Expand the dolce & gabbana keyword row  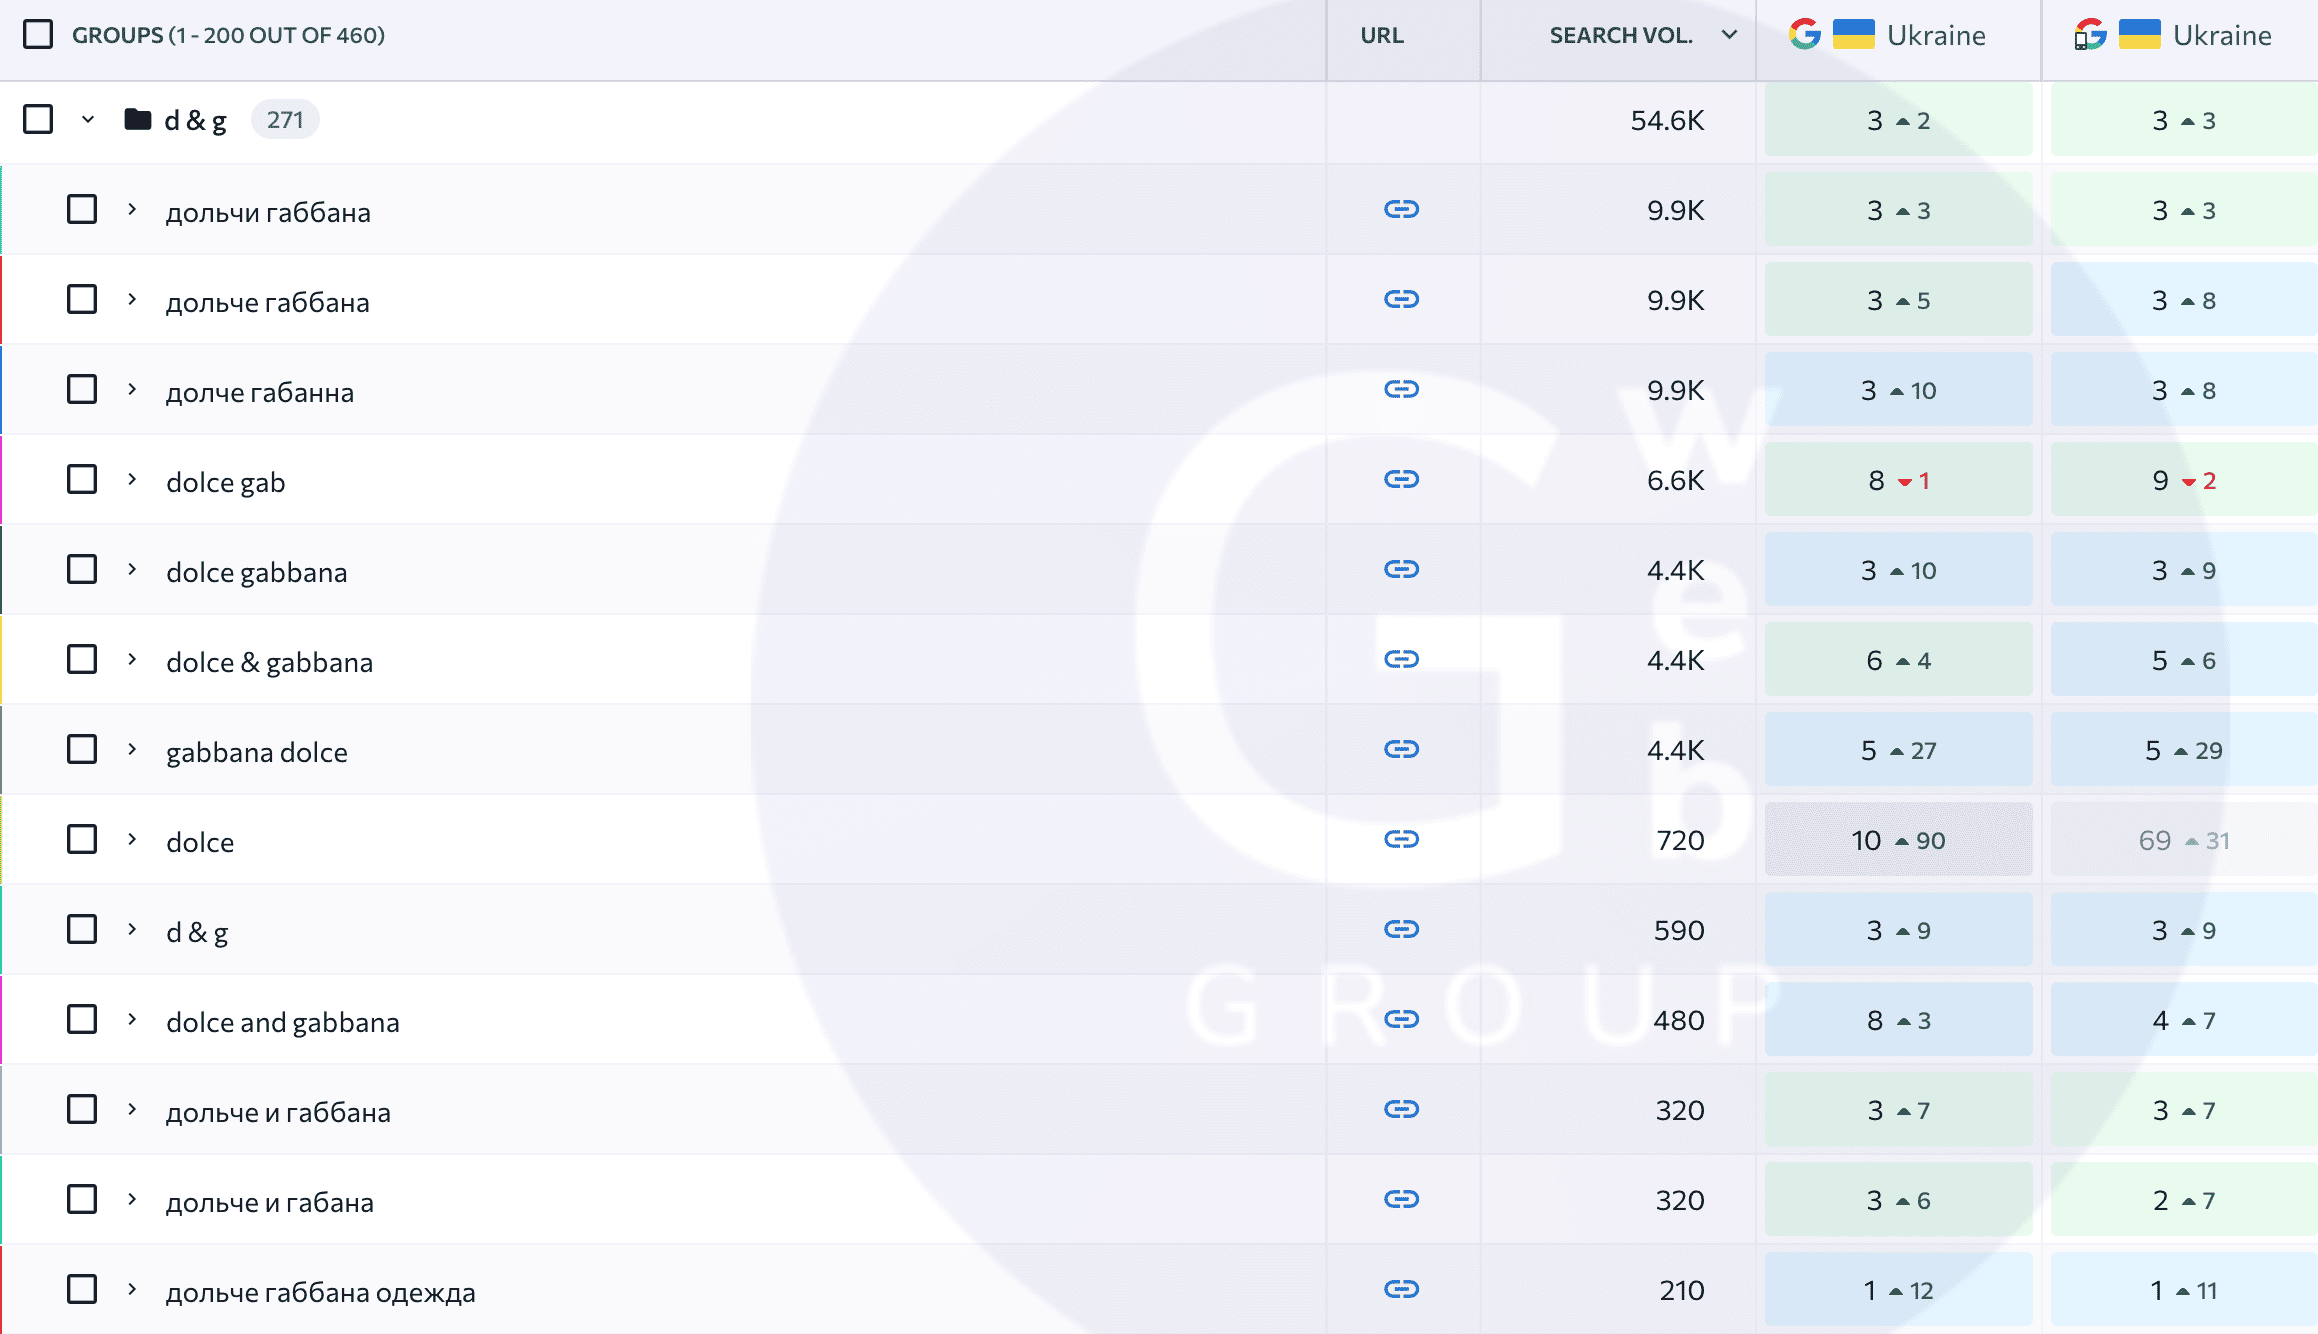point(132,659)
